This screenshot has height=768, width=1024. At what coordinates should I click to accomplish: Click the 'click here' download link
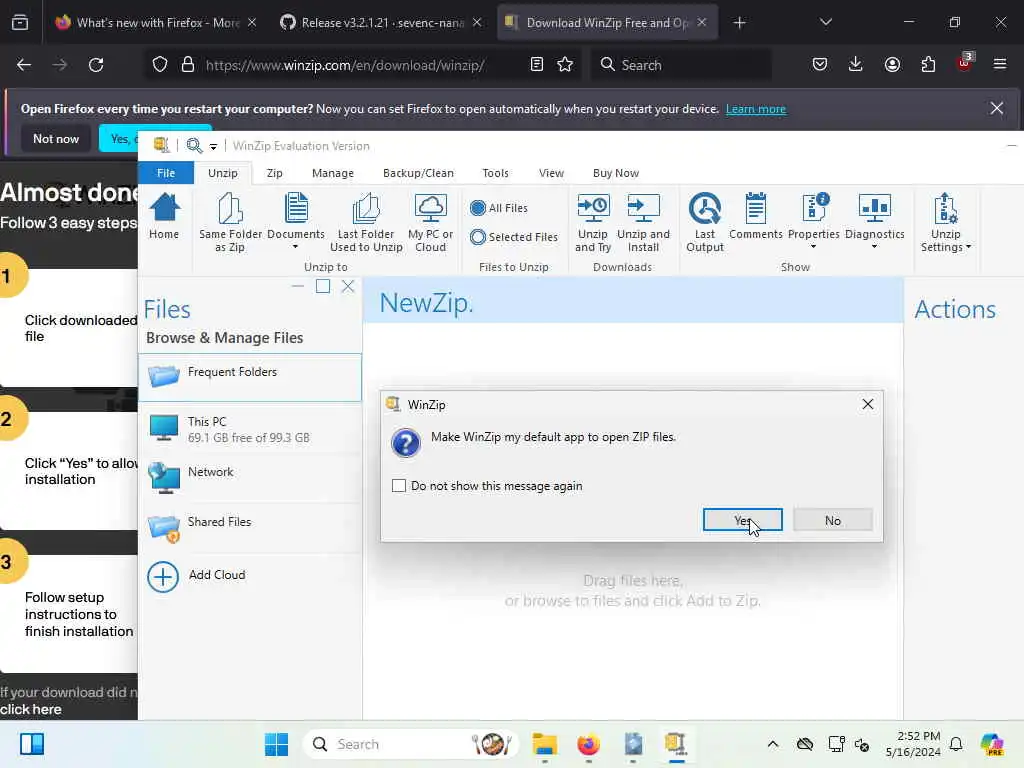point(31,709)
